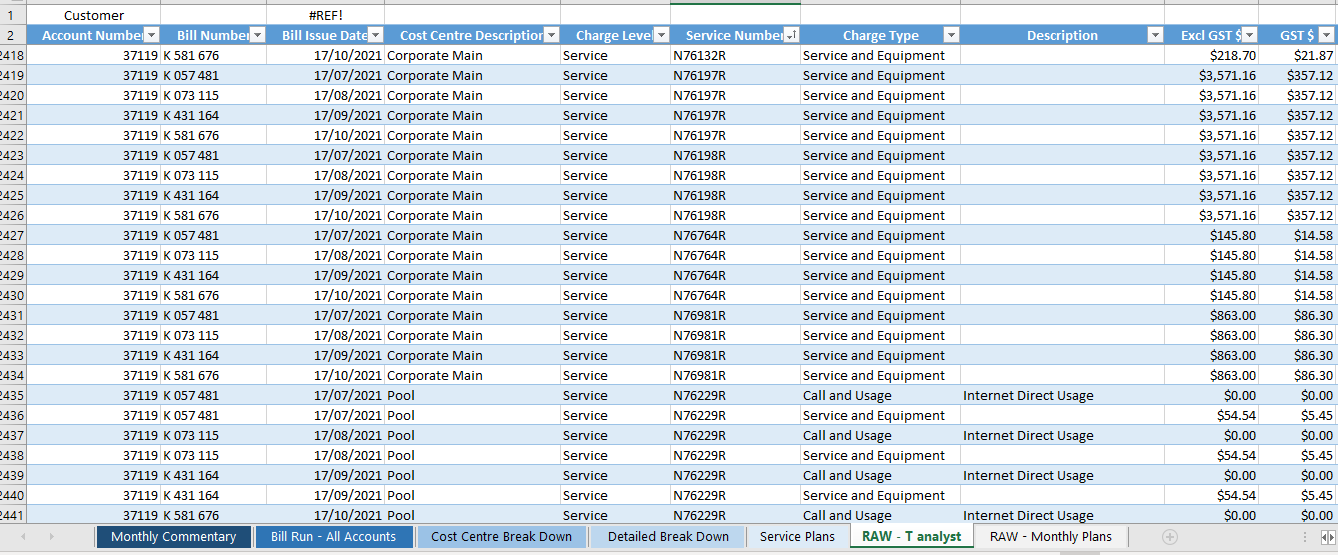Select the $218.70 Excl GST cell
Screen dimensions: 1338x555
pos(1211,56)
